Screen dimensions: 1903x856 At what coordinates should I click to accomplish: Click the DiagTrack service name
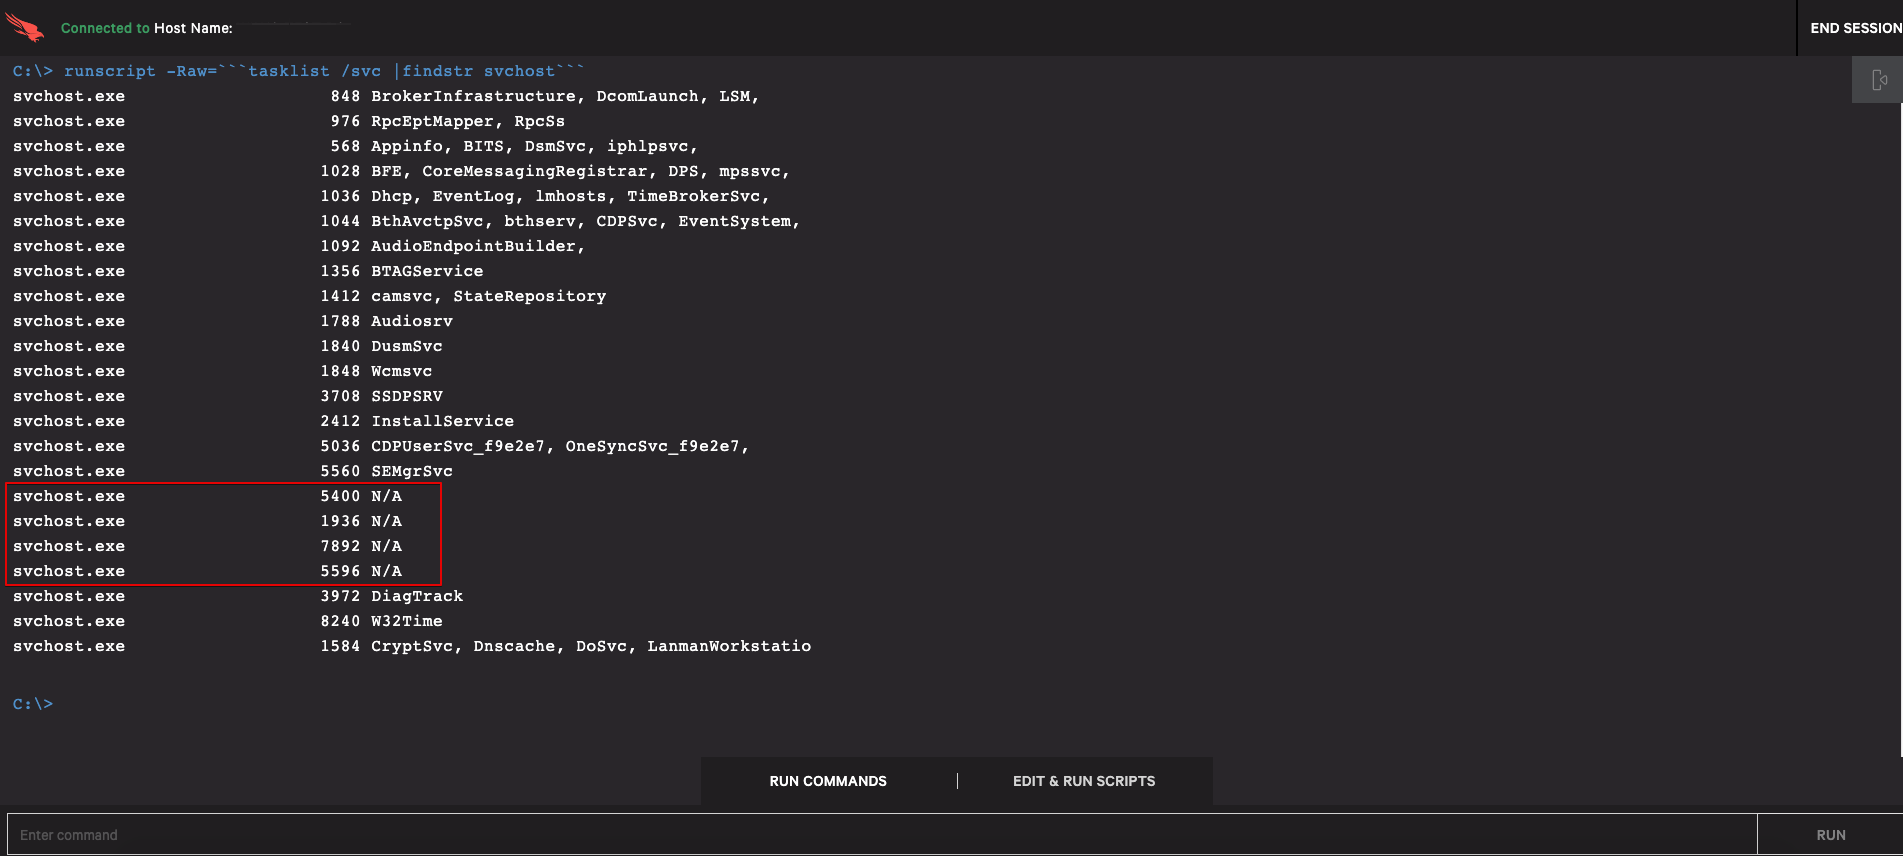coord(417,596)
